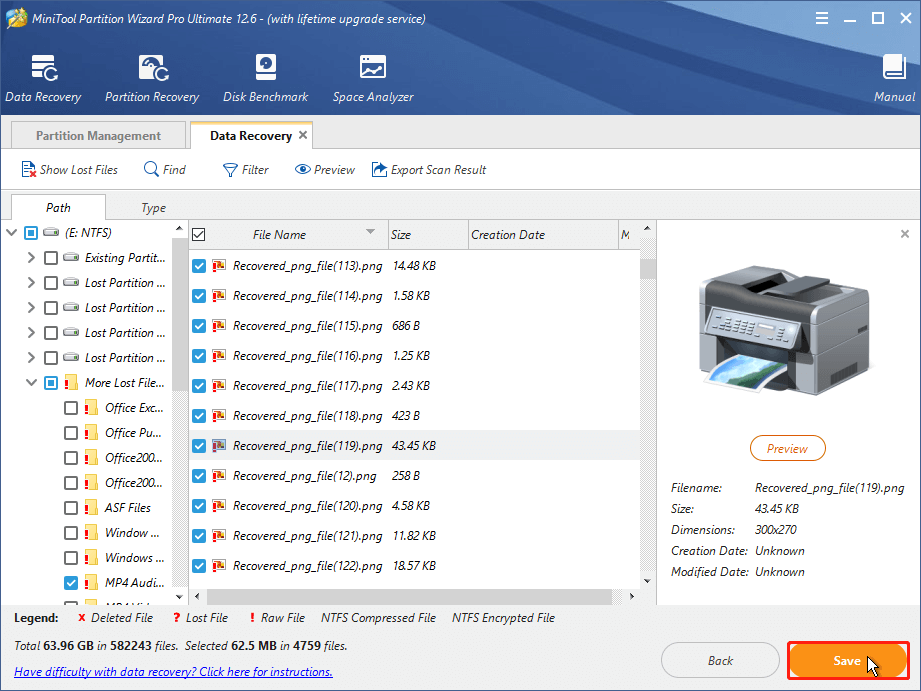
Task: Collapse the More Lost Files node
Action: [33, 382]
